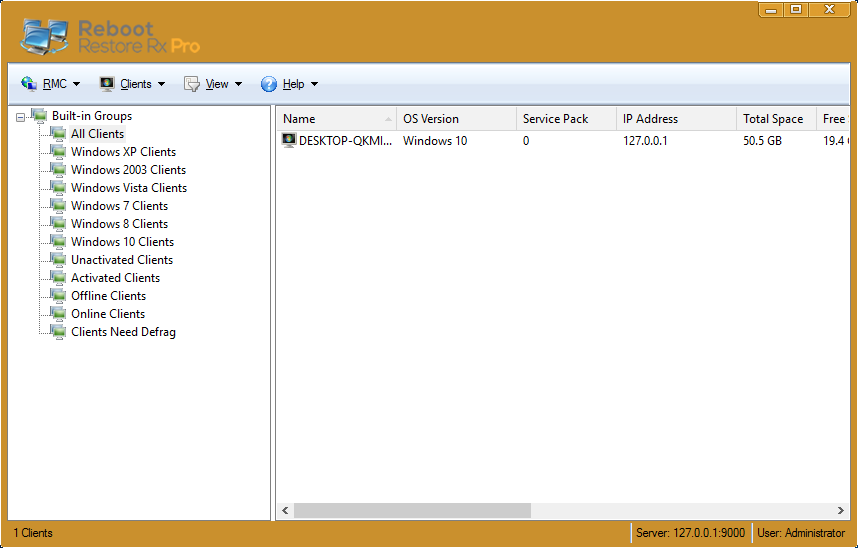Open the RMC dropdown arrow
This screenshot has height=548, width=858.
point(76,85)
